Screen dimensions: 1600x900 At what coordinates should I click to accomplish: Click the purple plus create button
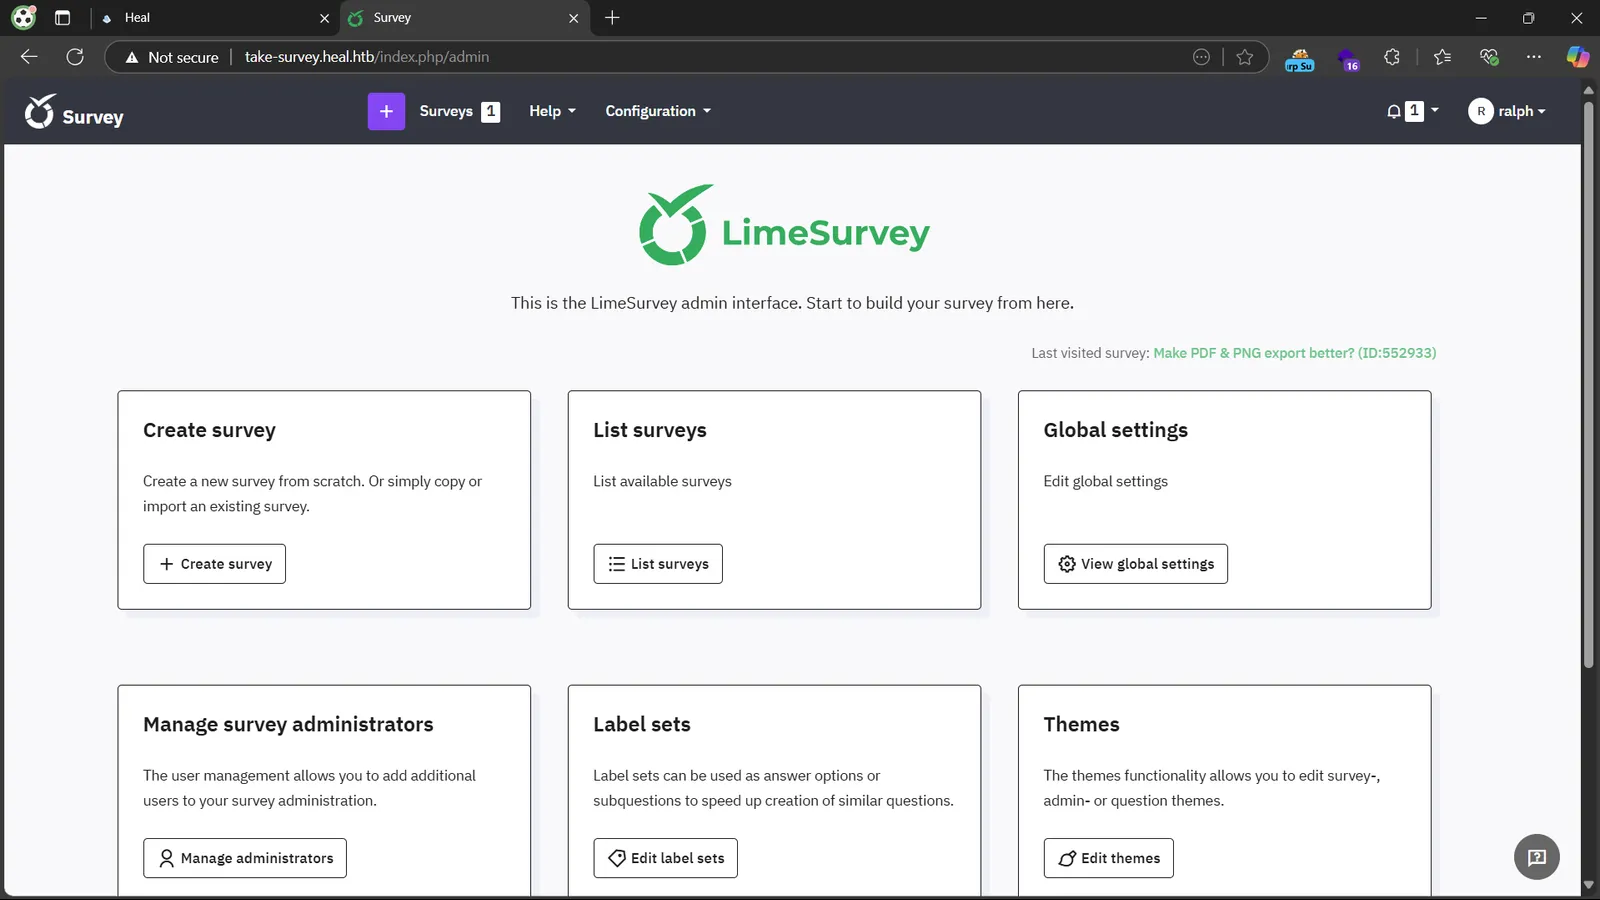tap(386, 111)
